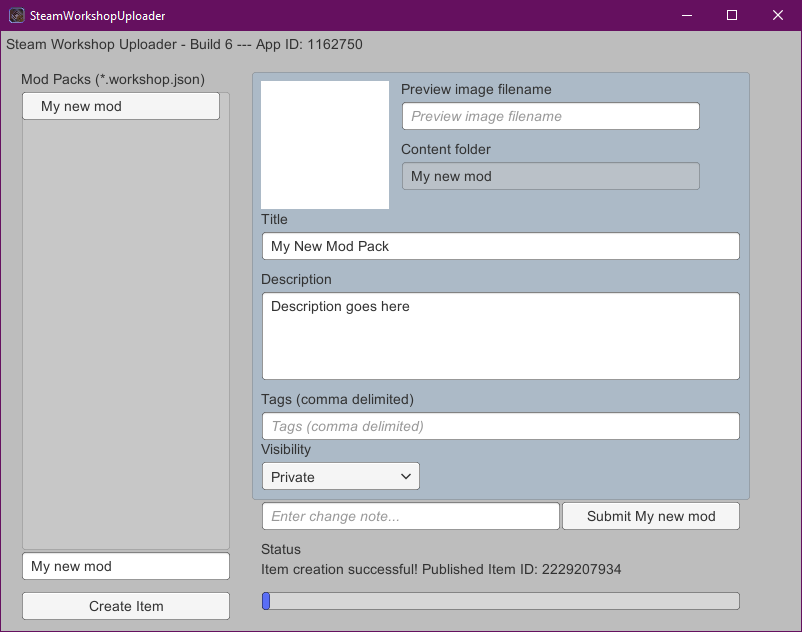Open the Visibility dropdown set to Private

tap(341, 477)
